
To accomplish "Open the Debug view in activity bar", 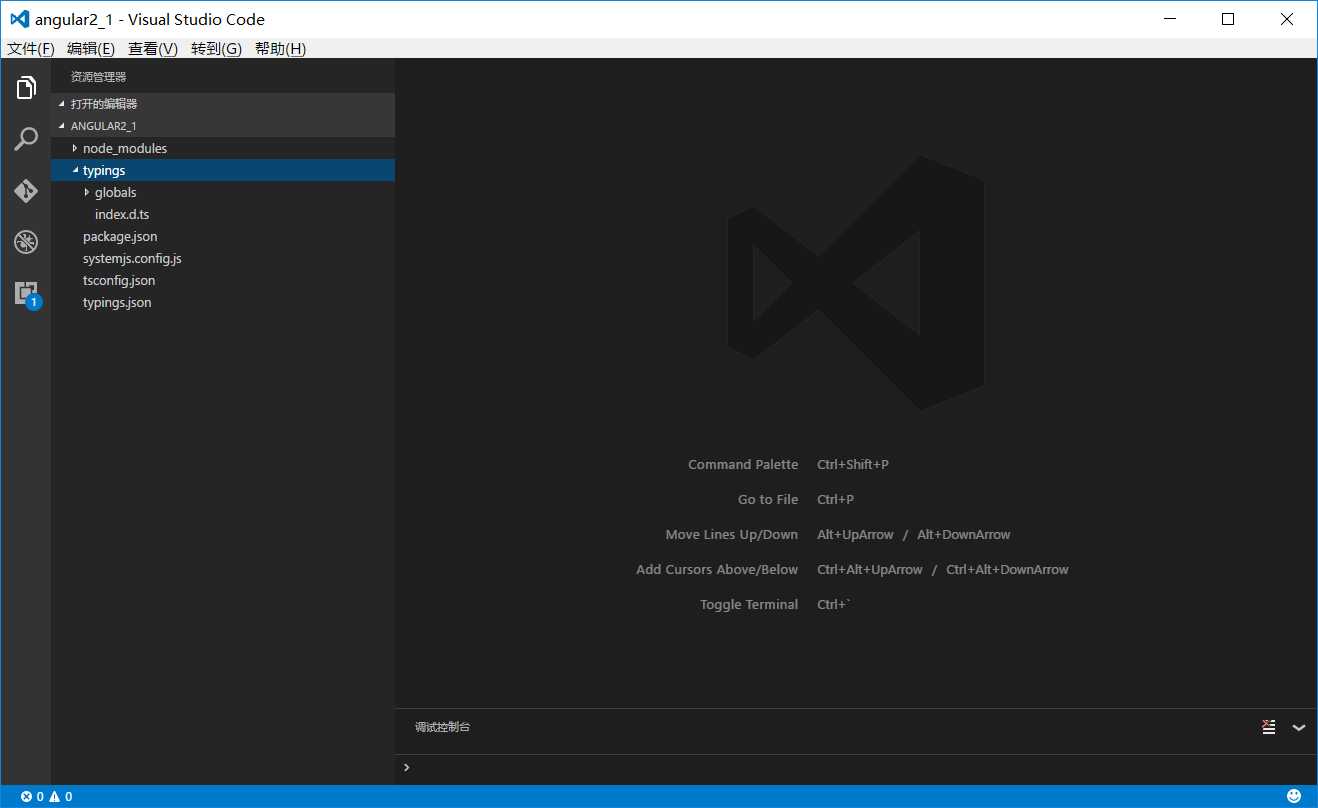I will (26, 242).
